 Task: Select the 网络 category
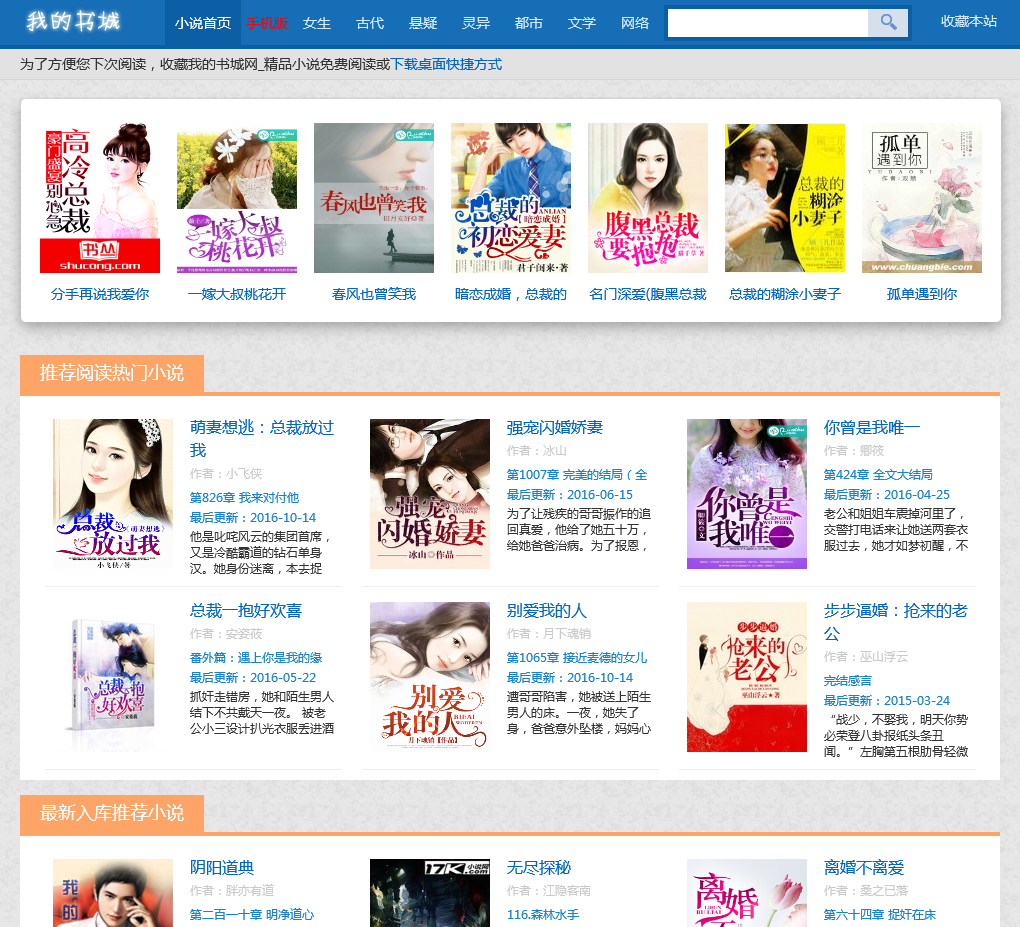pos(635,23)
